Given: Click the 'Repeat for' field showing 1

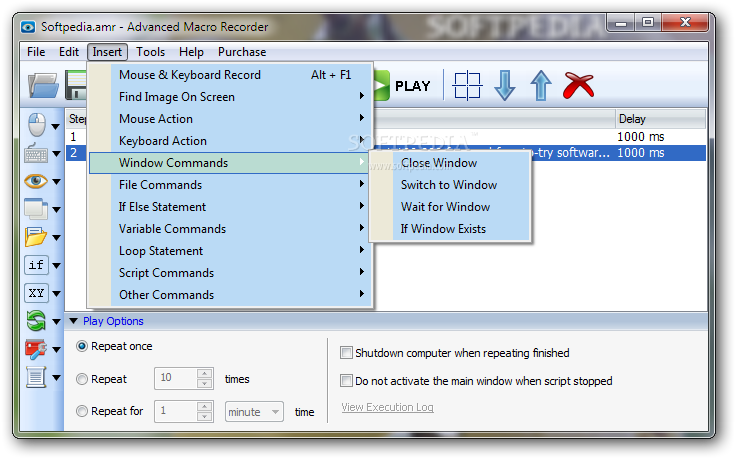Looking at the screenshot, I should [x=176, y=411].
